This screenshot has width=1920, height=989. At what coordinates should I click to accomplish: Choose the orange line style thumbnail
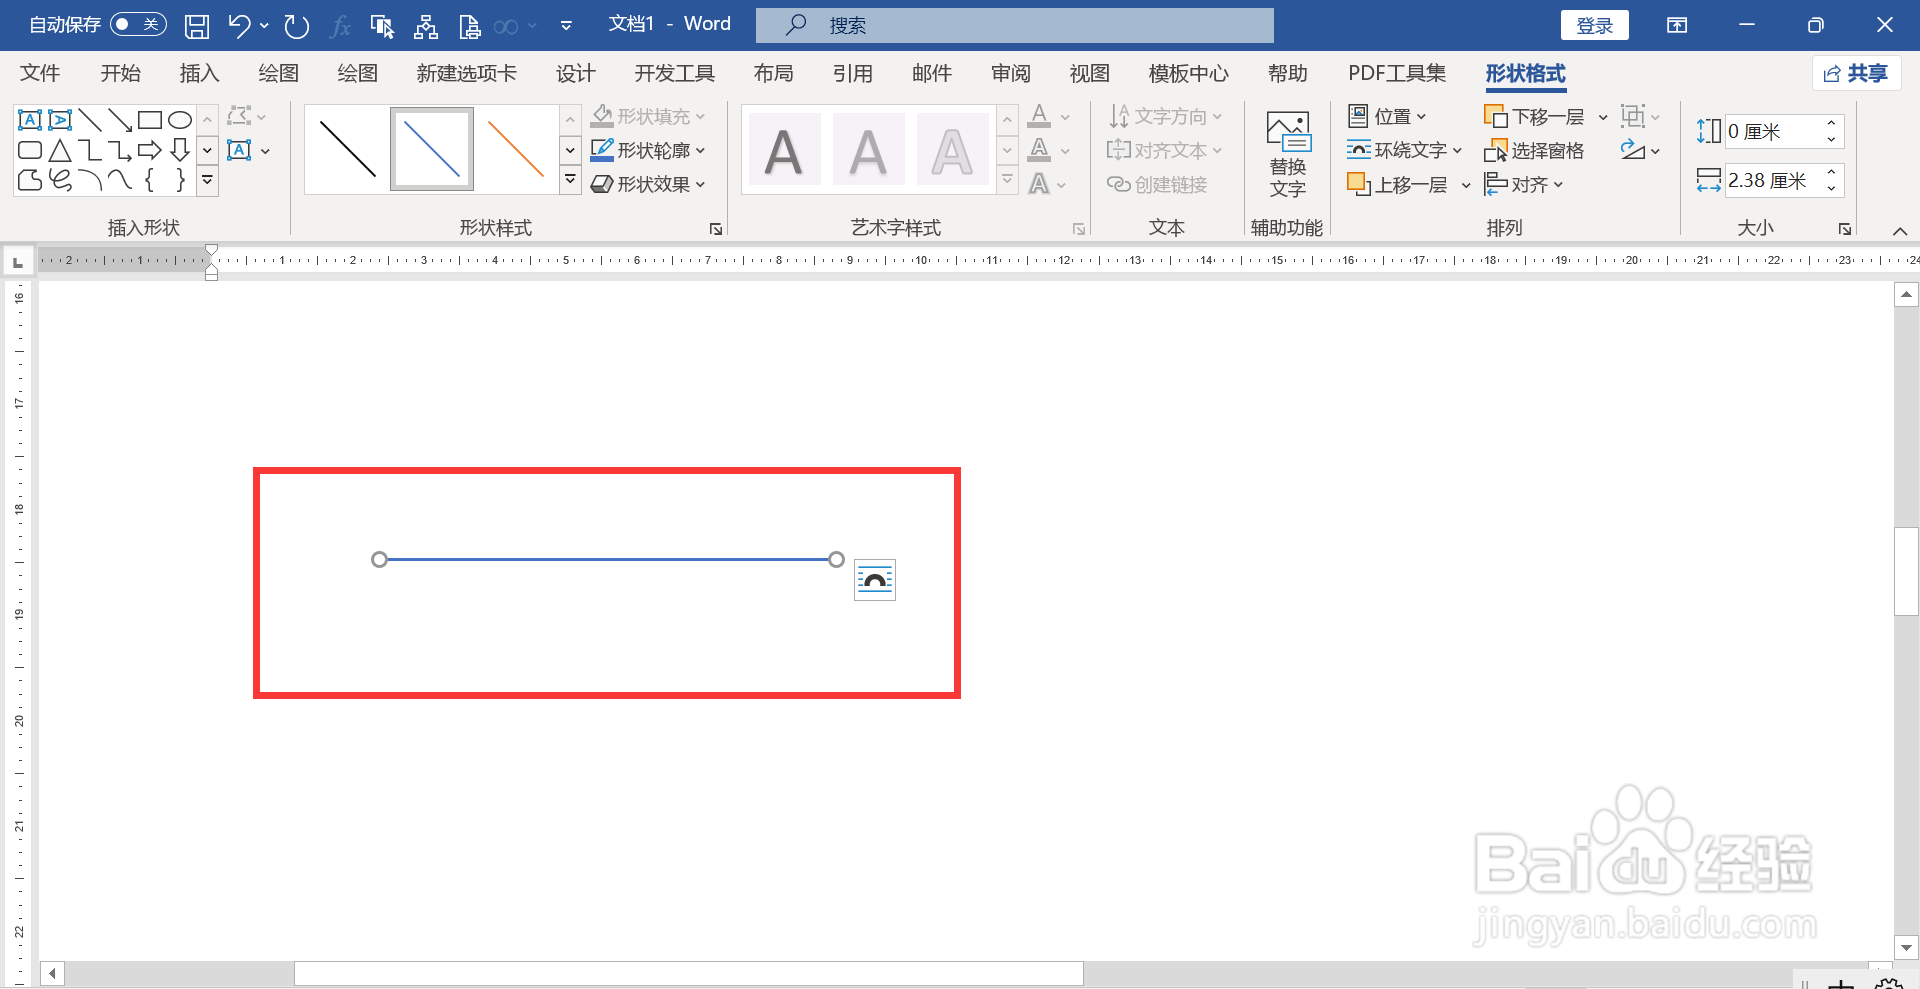tap(515, 149)
